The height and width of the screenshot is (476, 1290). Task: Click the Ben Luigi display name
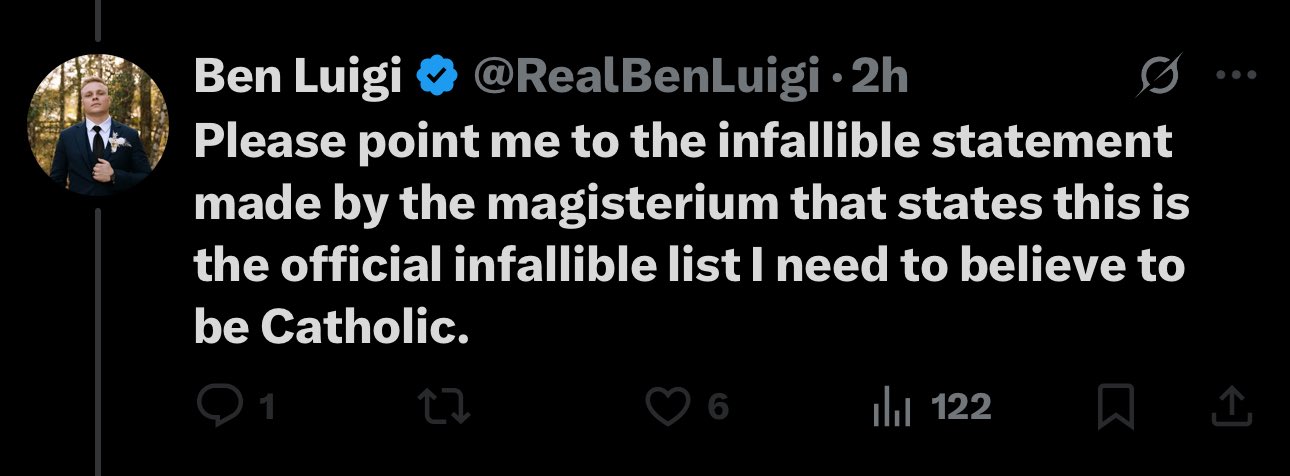pos(296,78)
